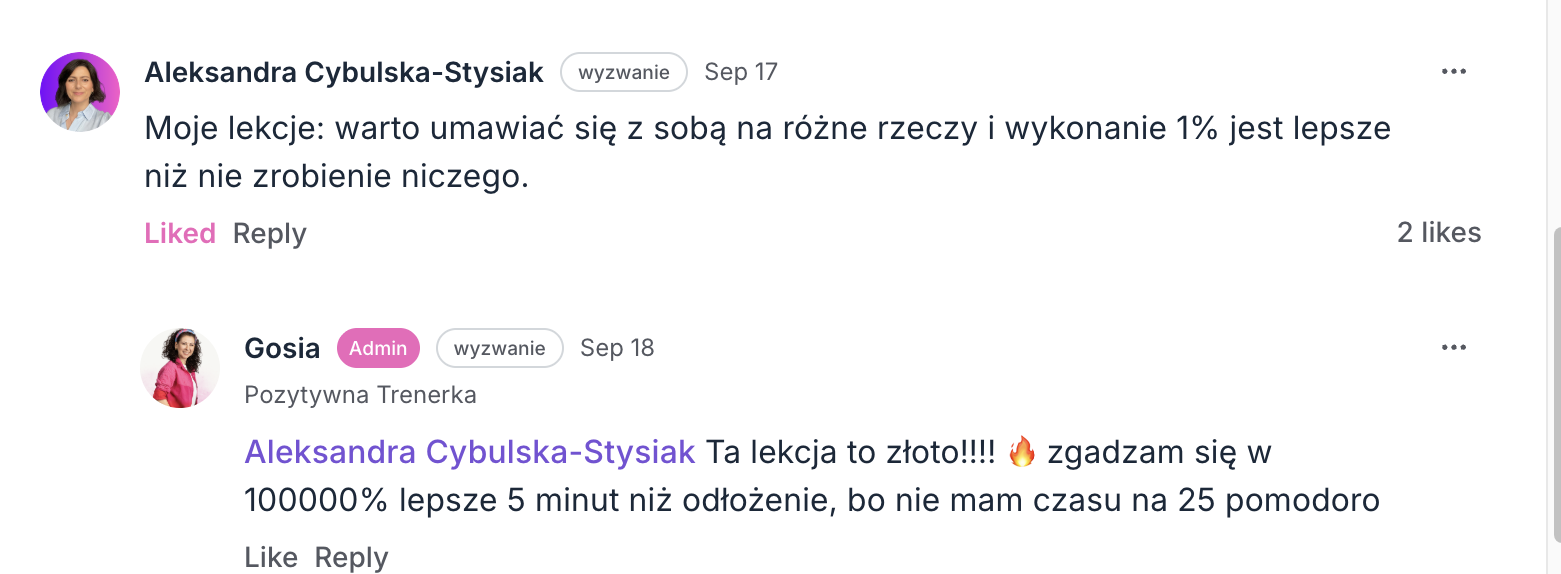Open Aleksandra Cybulska-Stysiak's profile avatar
Screen dimensions: 1561x574
coord(80,92)
